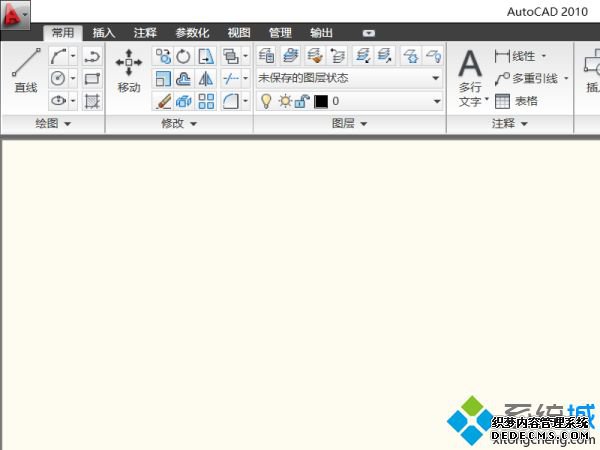The width and height of the screenshot is (600, 450).
Task: Open the Trim tool dropdown arrow
Action: pos(246,79)
